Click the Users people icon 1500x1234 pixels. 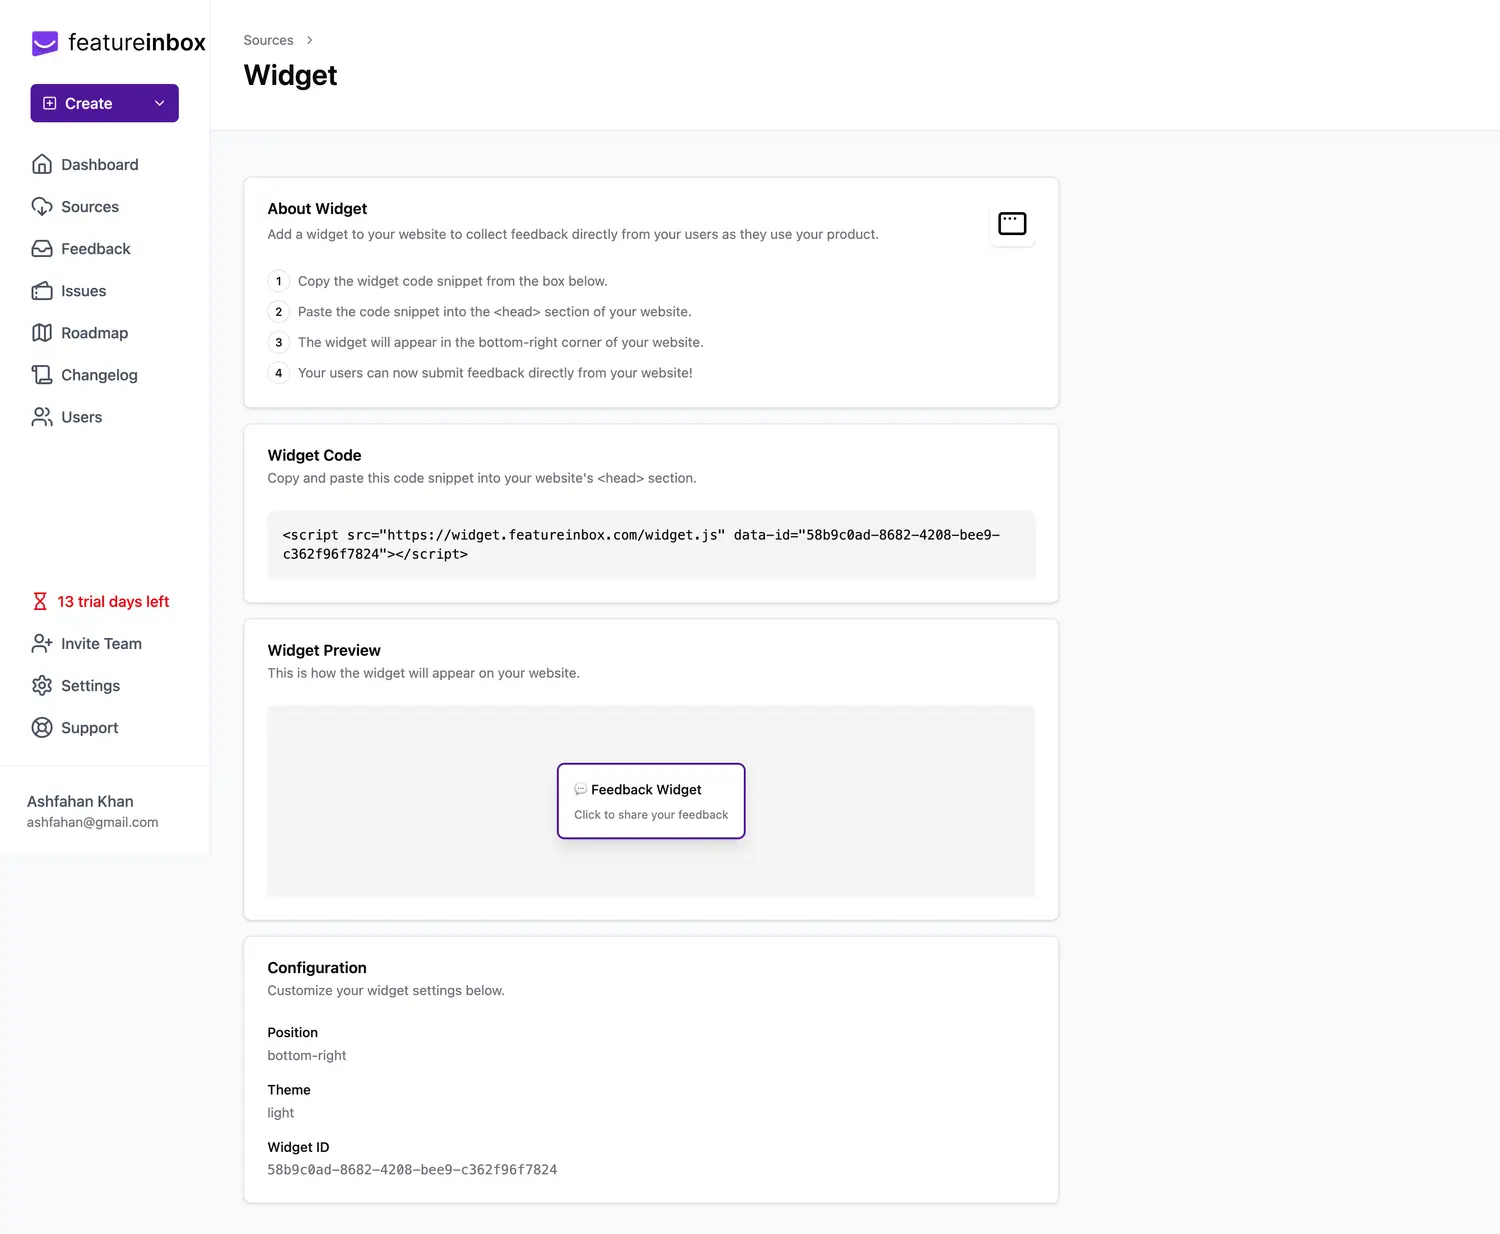(x=42, y=417)
